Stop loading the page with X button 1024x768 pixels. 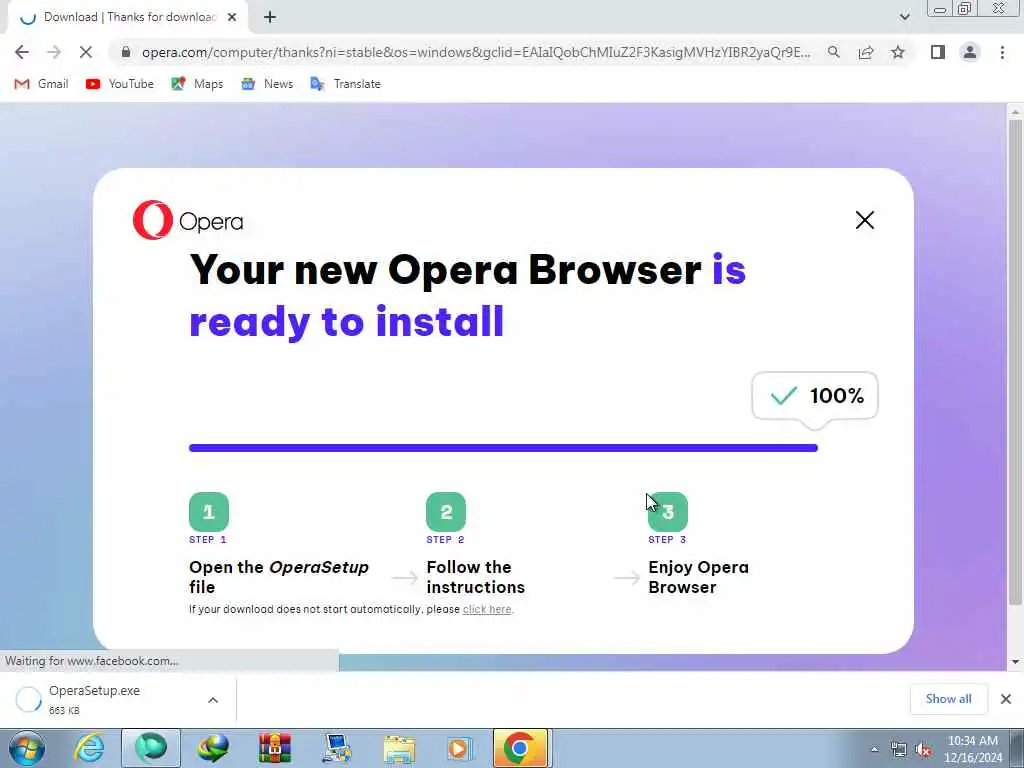(86, 52)
